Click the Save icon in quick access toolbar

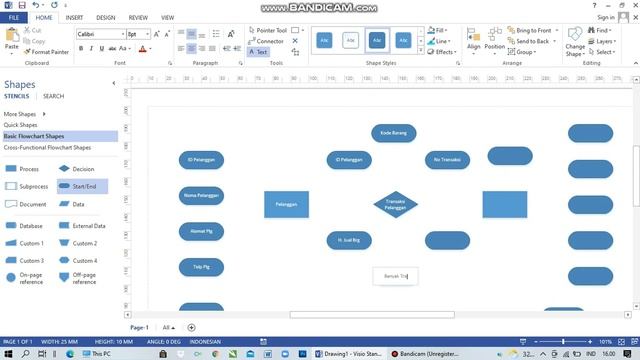point(22,5)
